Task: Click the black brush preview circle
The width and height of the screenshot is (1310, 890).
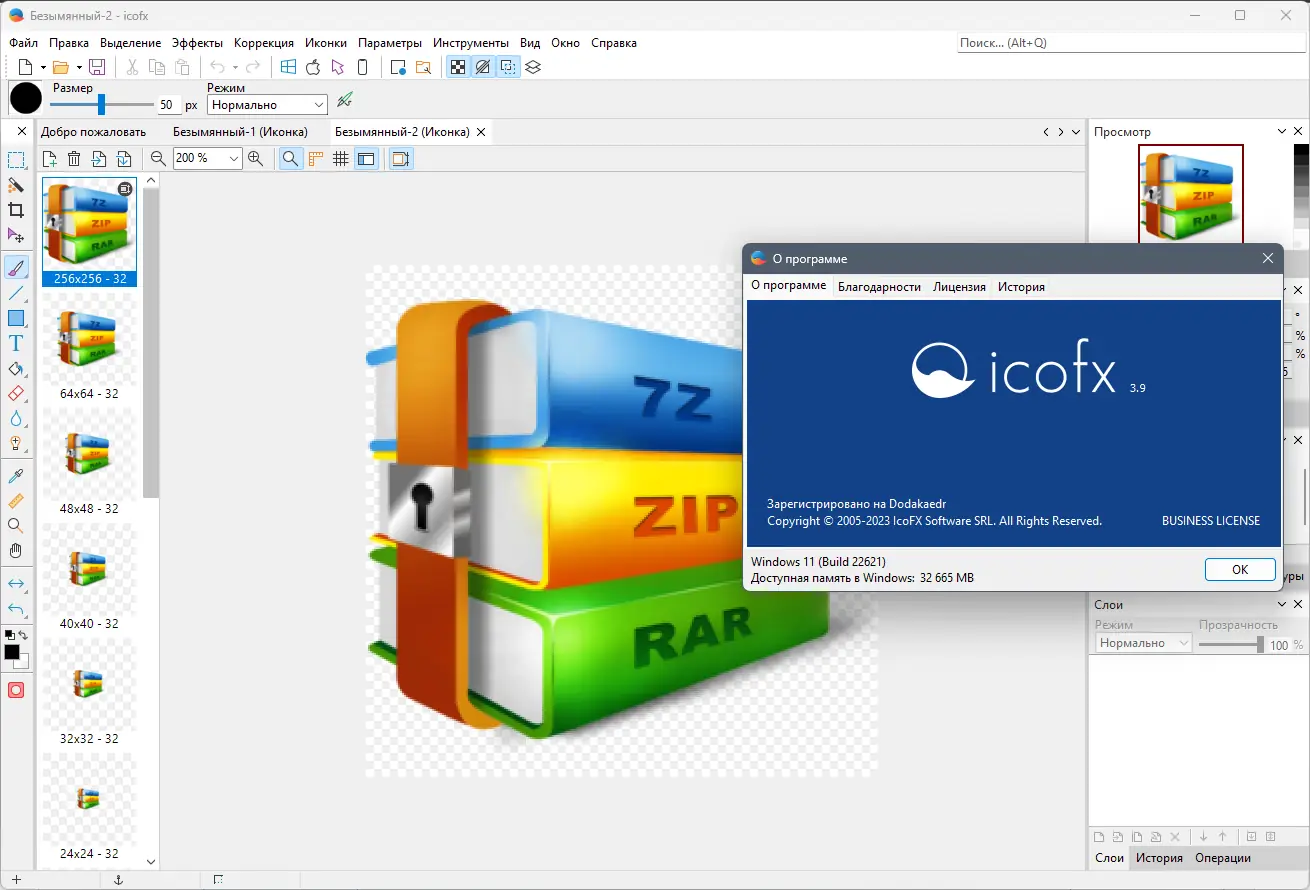Action: click(x=26, y=98)
